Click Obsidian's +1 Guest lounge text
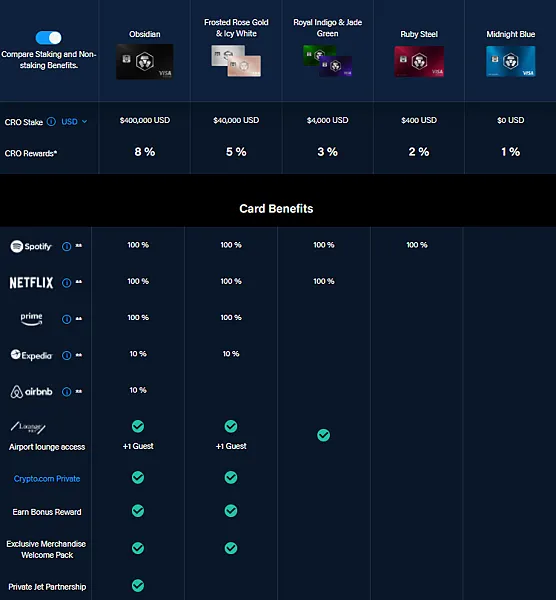Viewport: 556px width, 600px height. [x=138, y=446]
